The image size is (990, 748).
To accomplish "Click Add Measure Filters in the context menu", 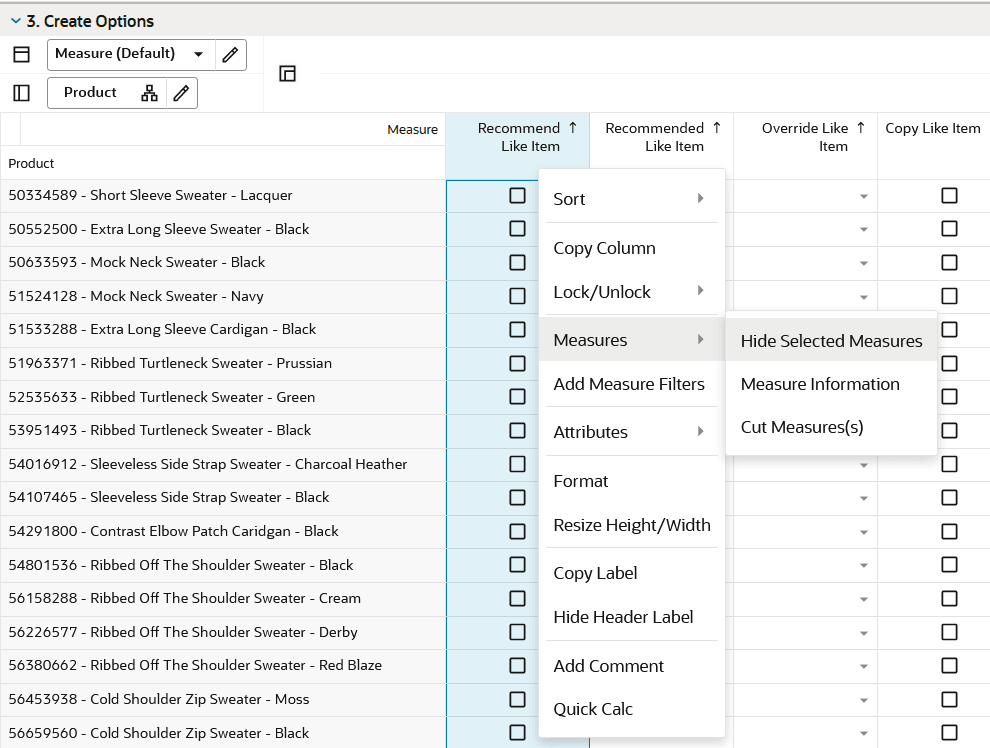I will [628, 383].
